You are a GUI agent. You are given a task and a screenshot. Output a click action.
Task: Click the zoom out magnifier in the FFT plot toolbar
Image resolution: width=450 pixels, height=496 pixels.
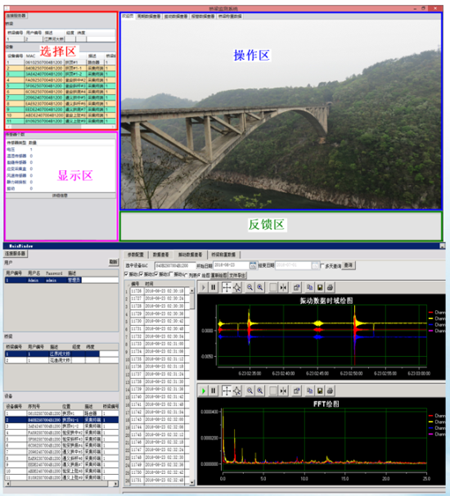(250, 391)
